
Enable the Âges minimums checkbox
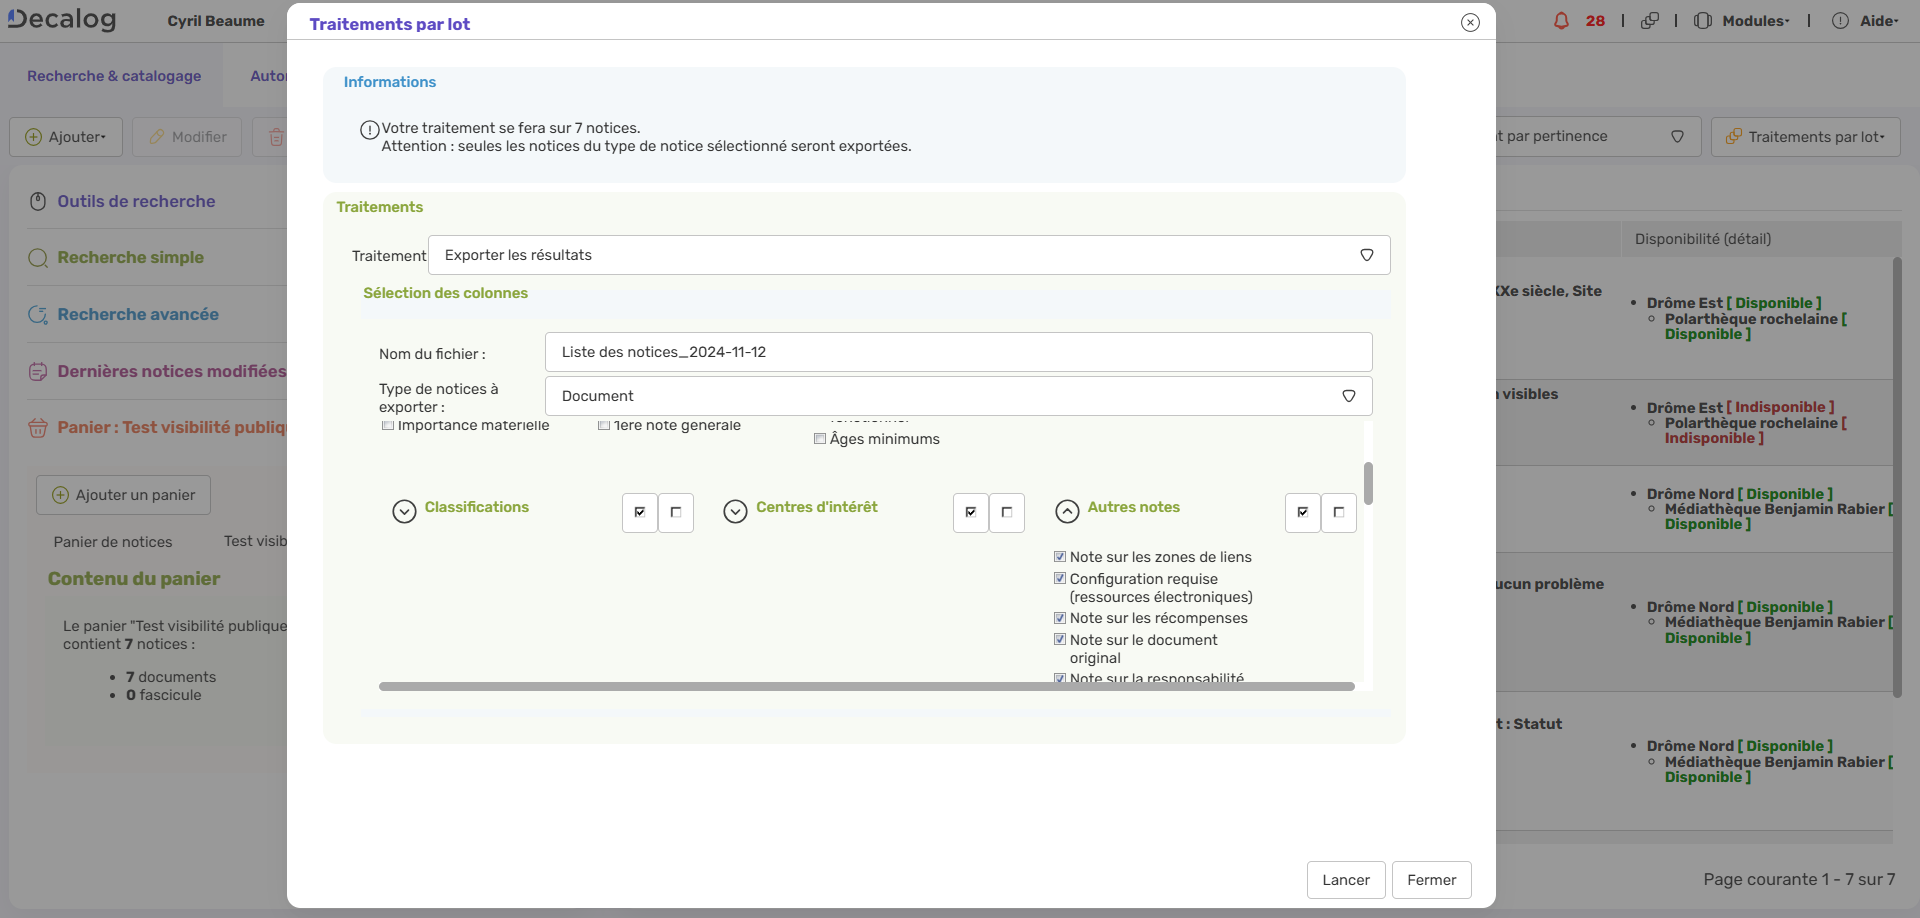coord(820,439)
